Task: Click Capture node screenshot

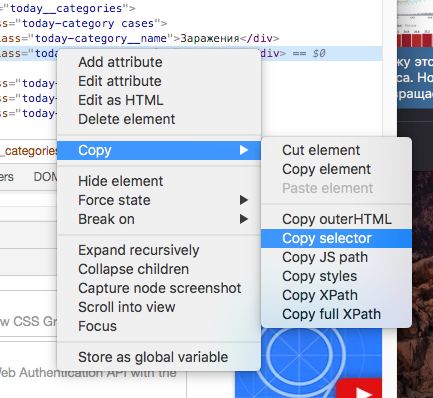Action: pos(159,288)
